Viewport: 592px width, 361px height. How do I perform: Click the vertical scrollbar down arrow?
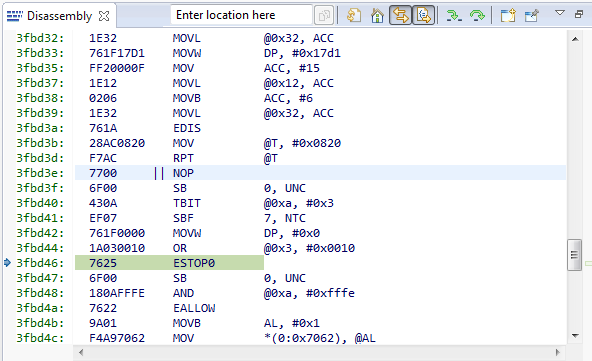pos(575,335)
